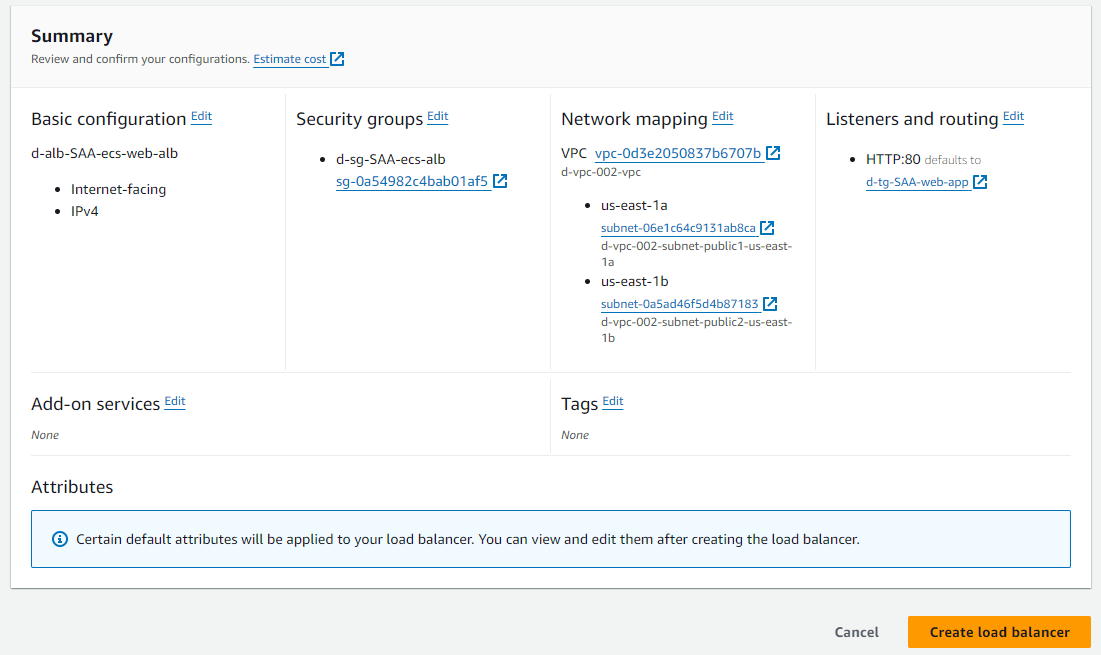The width and height of the screenshot is (1101, 655).
Task: Click the Create load balancer button
Action: tap(999, 632)
